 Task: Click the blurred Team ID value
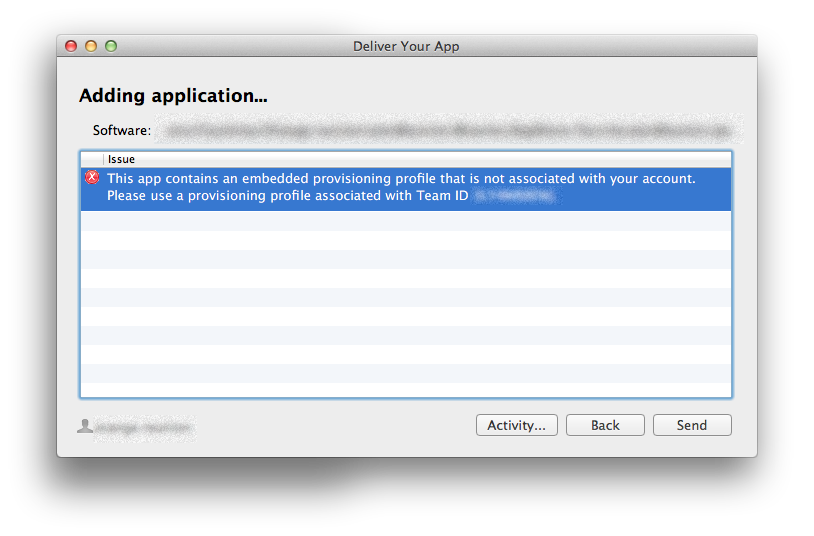[x=517, y=196]
